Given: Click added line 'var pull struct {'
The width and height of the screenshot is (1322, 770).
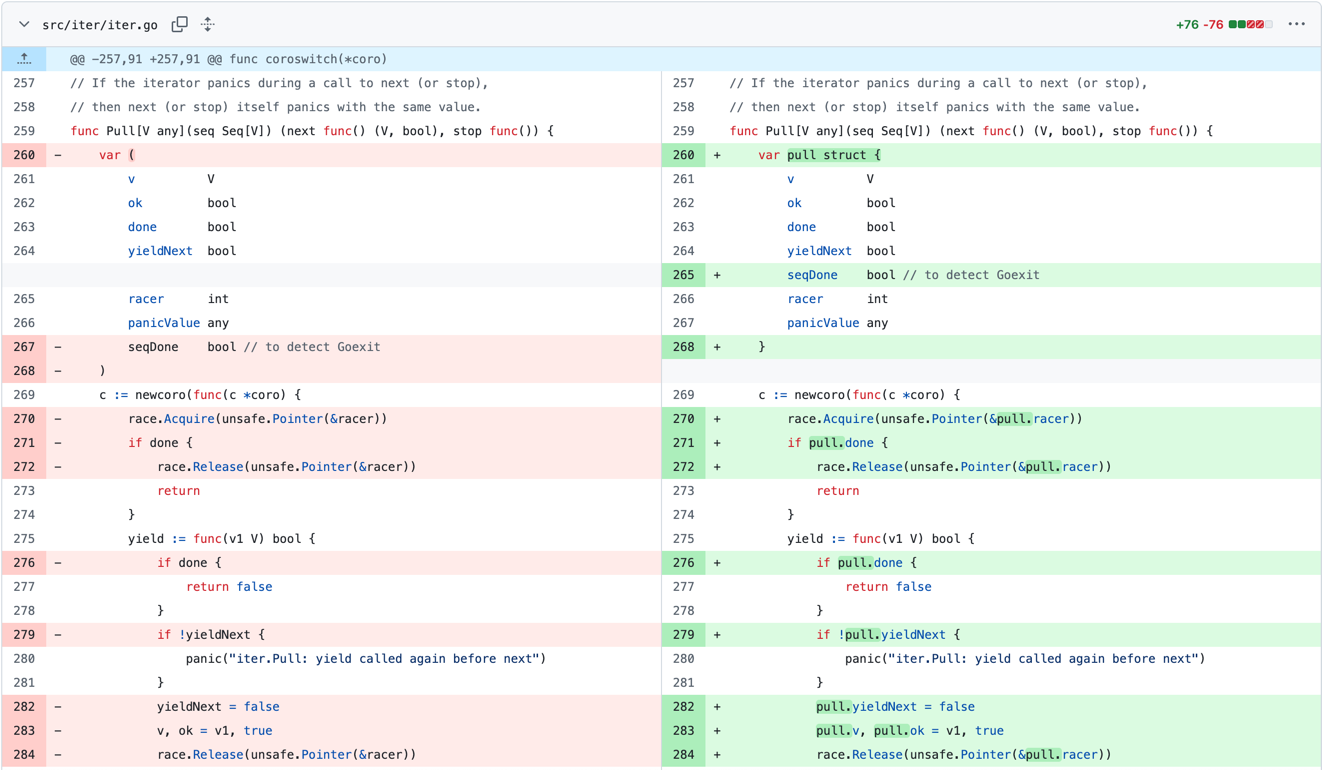Looking at the screenshot, I should click(819, 155).
